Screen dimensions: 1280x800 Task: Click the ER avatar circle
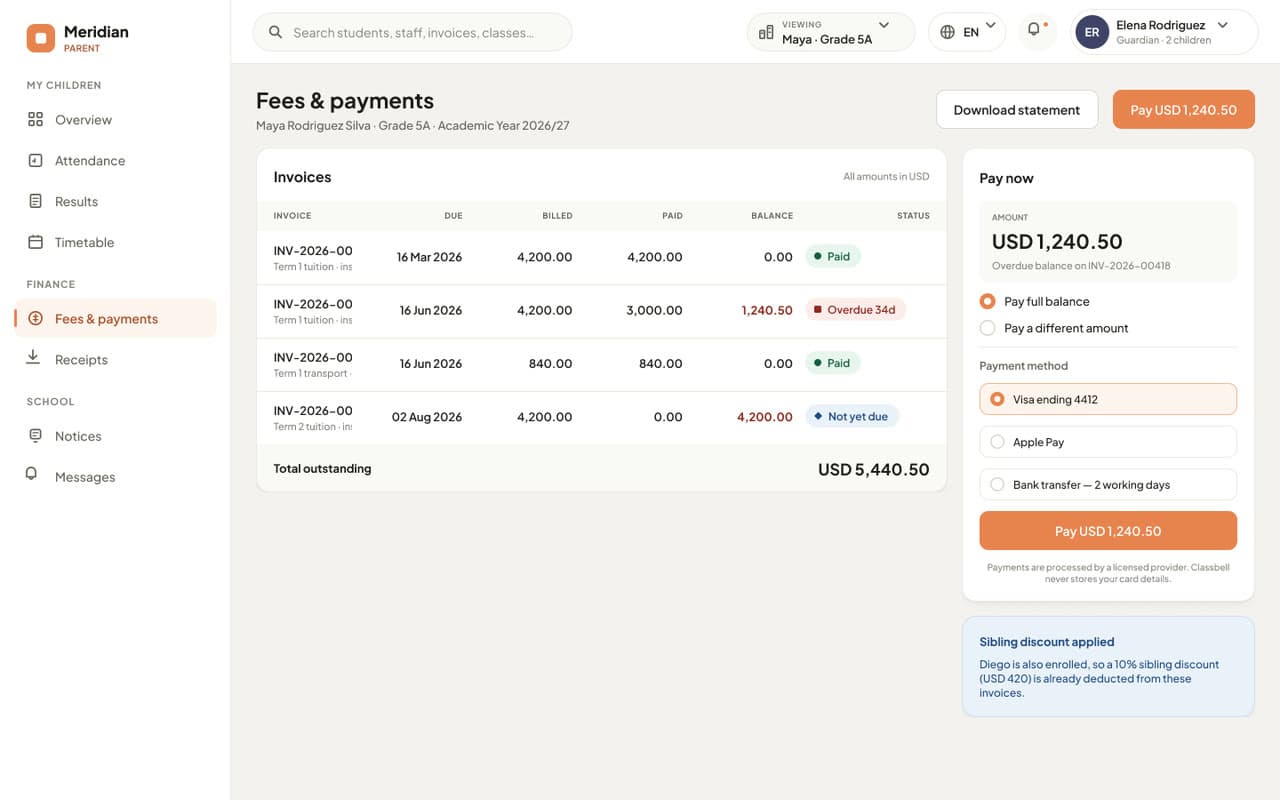click(1092, 32)
